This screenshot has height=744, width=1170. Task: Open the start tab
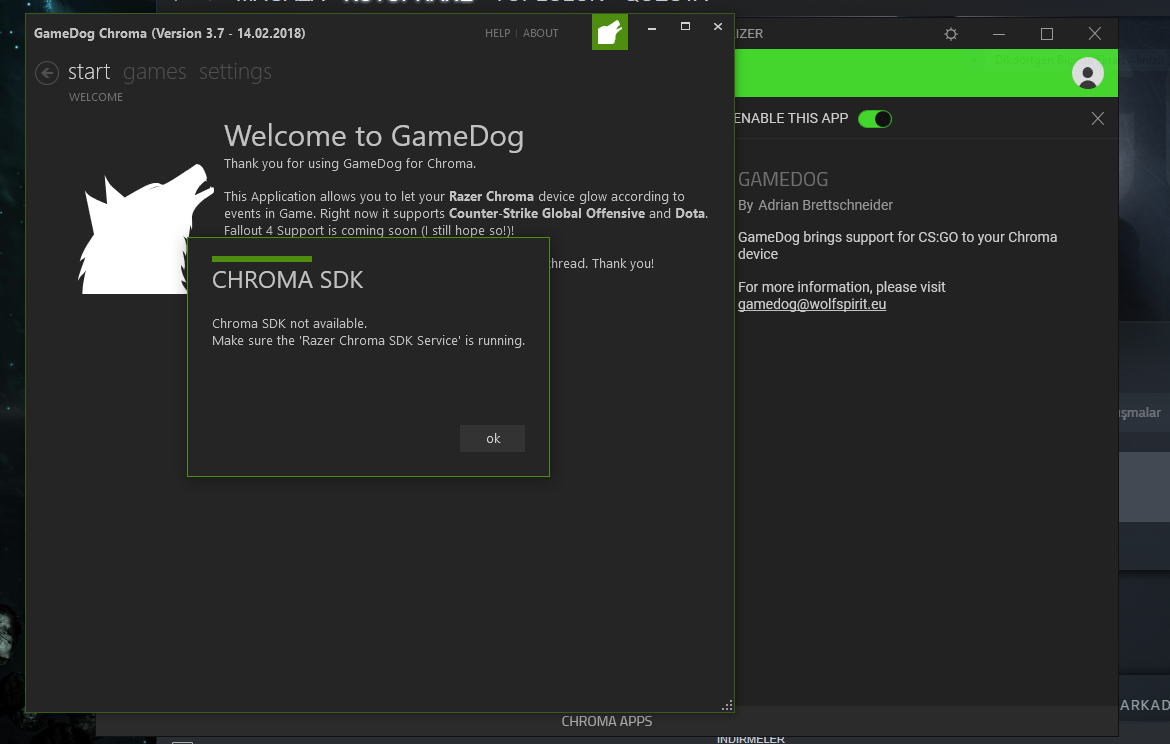click(x=89, y=72)
